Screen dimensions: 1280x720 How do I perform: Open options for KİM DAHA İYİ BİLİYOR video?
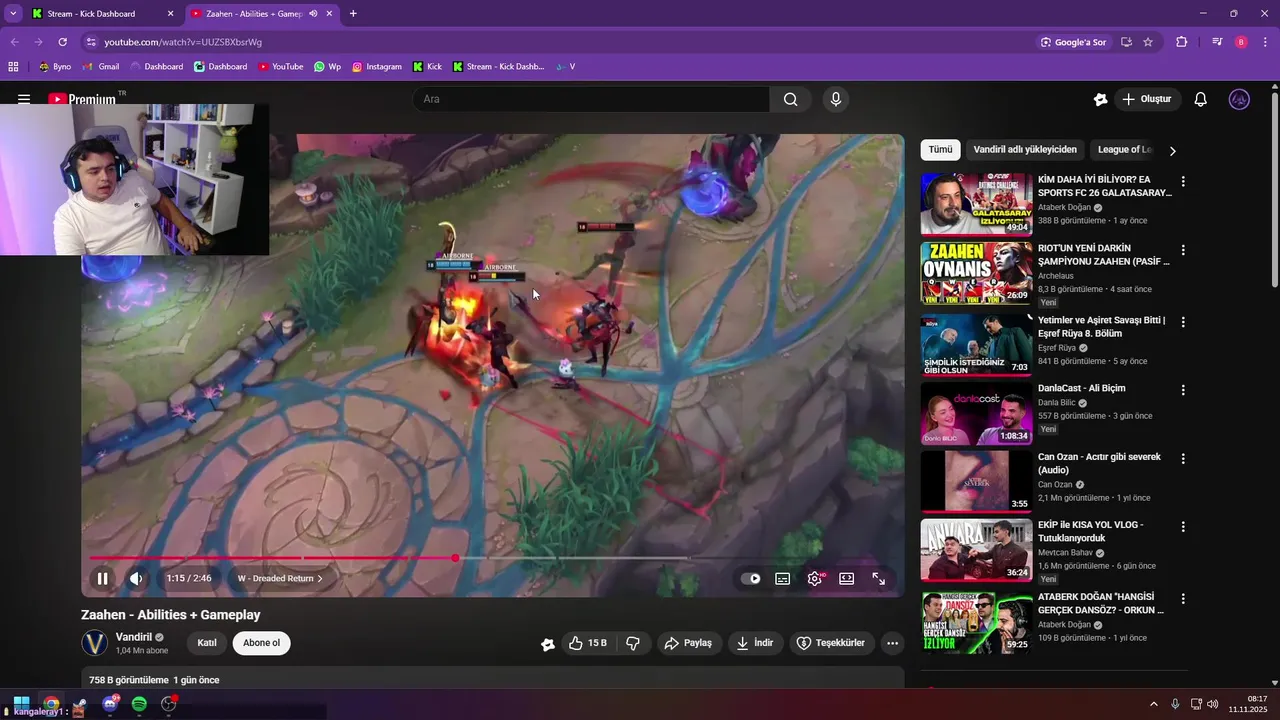(x=1183, y=182)
